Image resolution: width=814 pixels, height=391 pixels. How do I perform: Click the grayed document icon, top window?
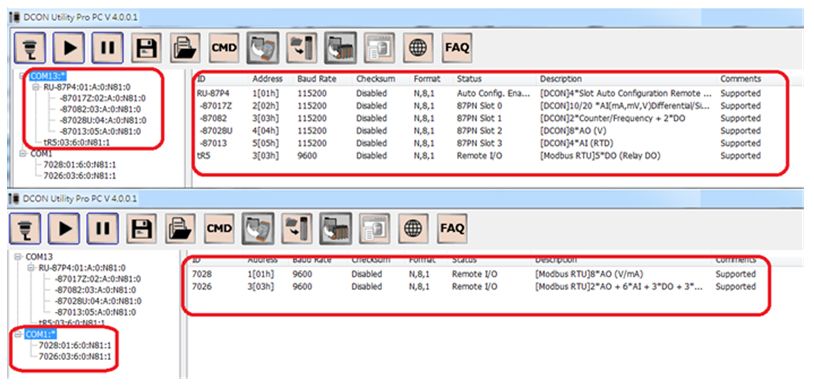coord(379,48)
